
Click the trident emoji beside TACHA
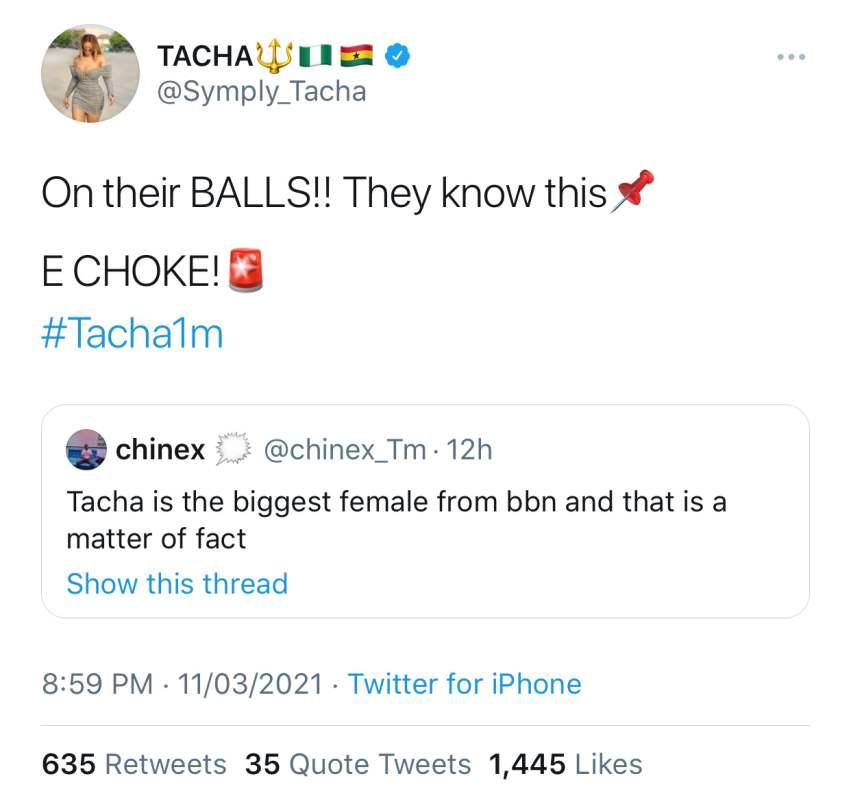(x=276, y=54)
